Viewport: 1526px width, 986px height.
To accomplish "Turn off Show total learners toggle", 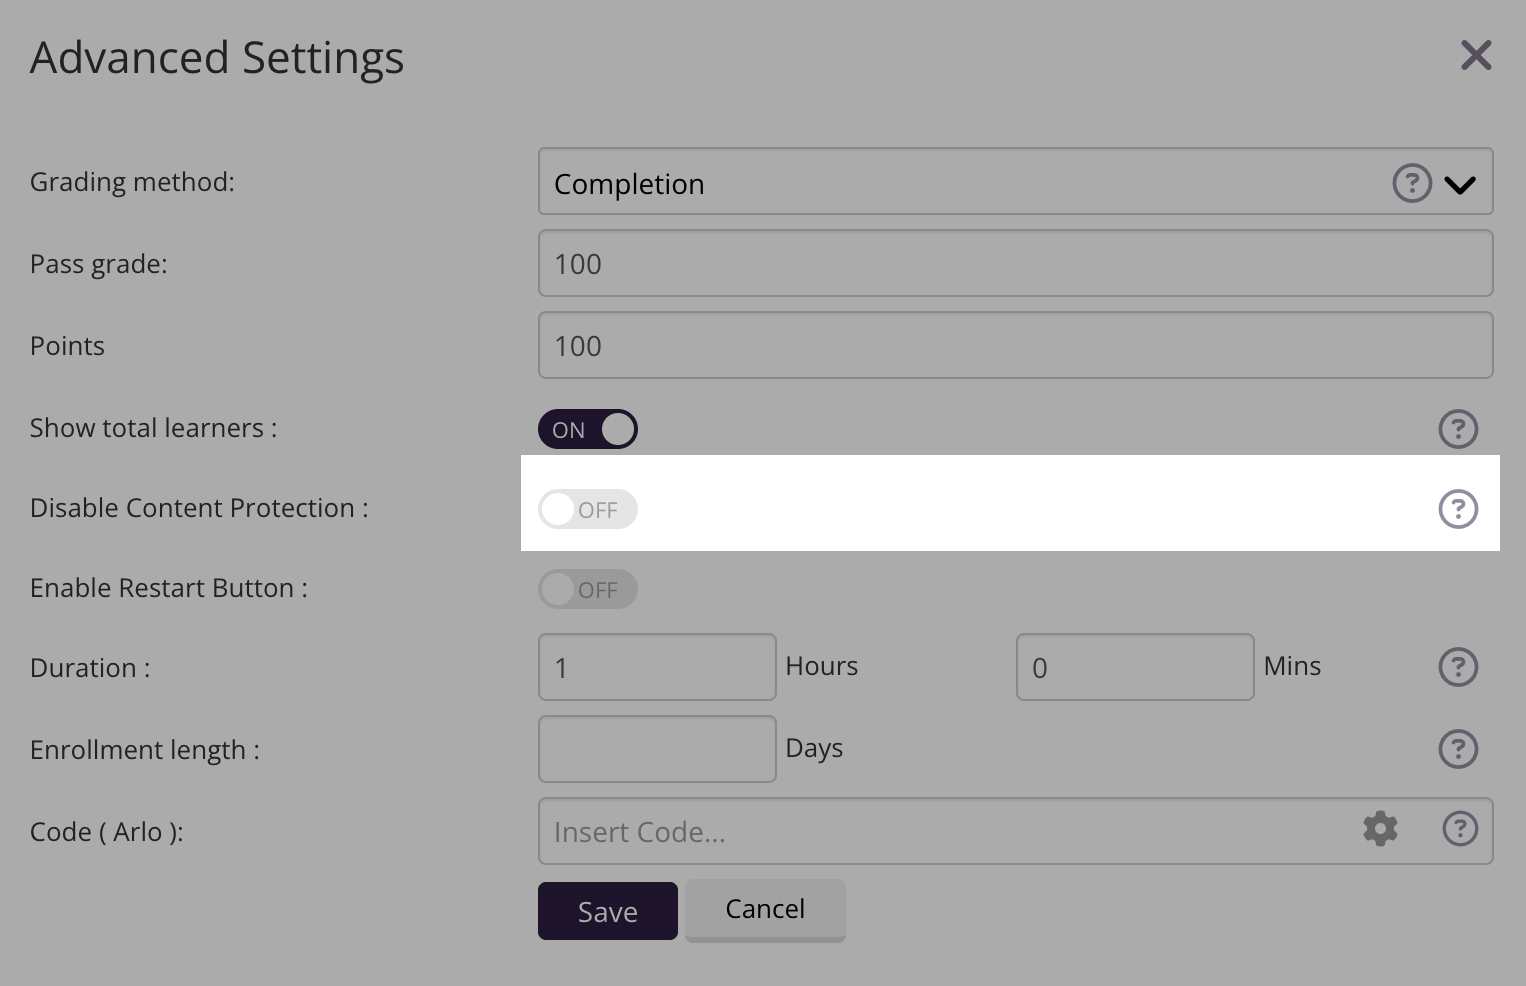I will pyautogui.click(x=588, y=429).
